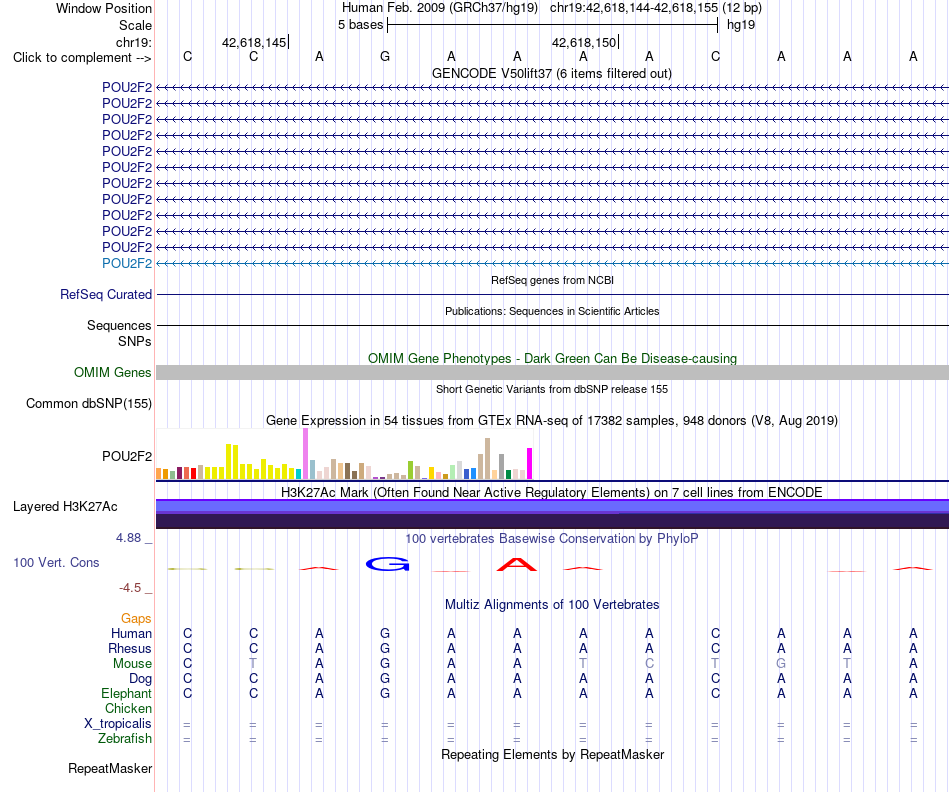Select the Gaps row label in Multiz

(136, 618)
